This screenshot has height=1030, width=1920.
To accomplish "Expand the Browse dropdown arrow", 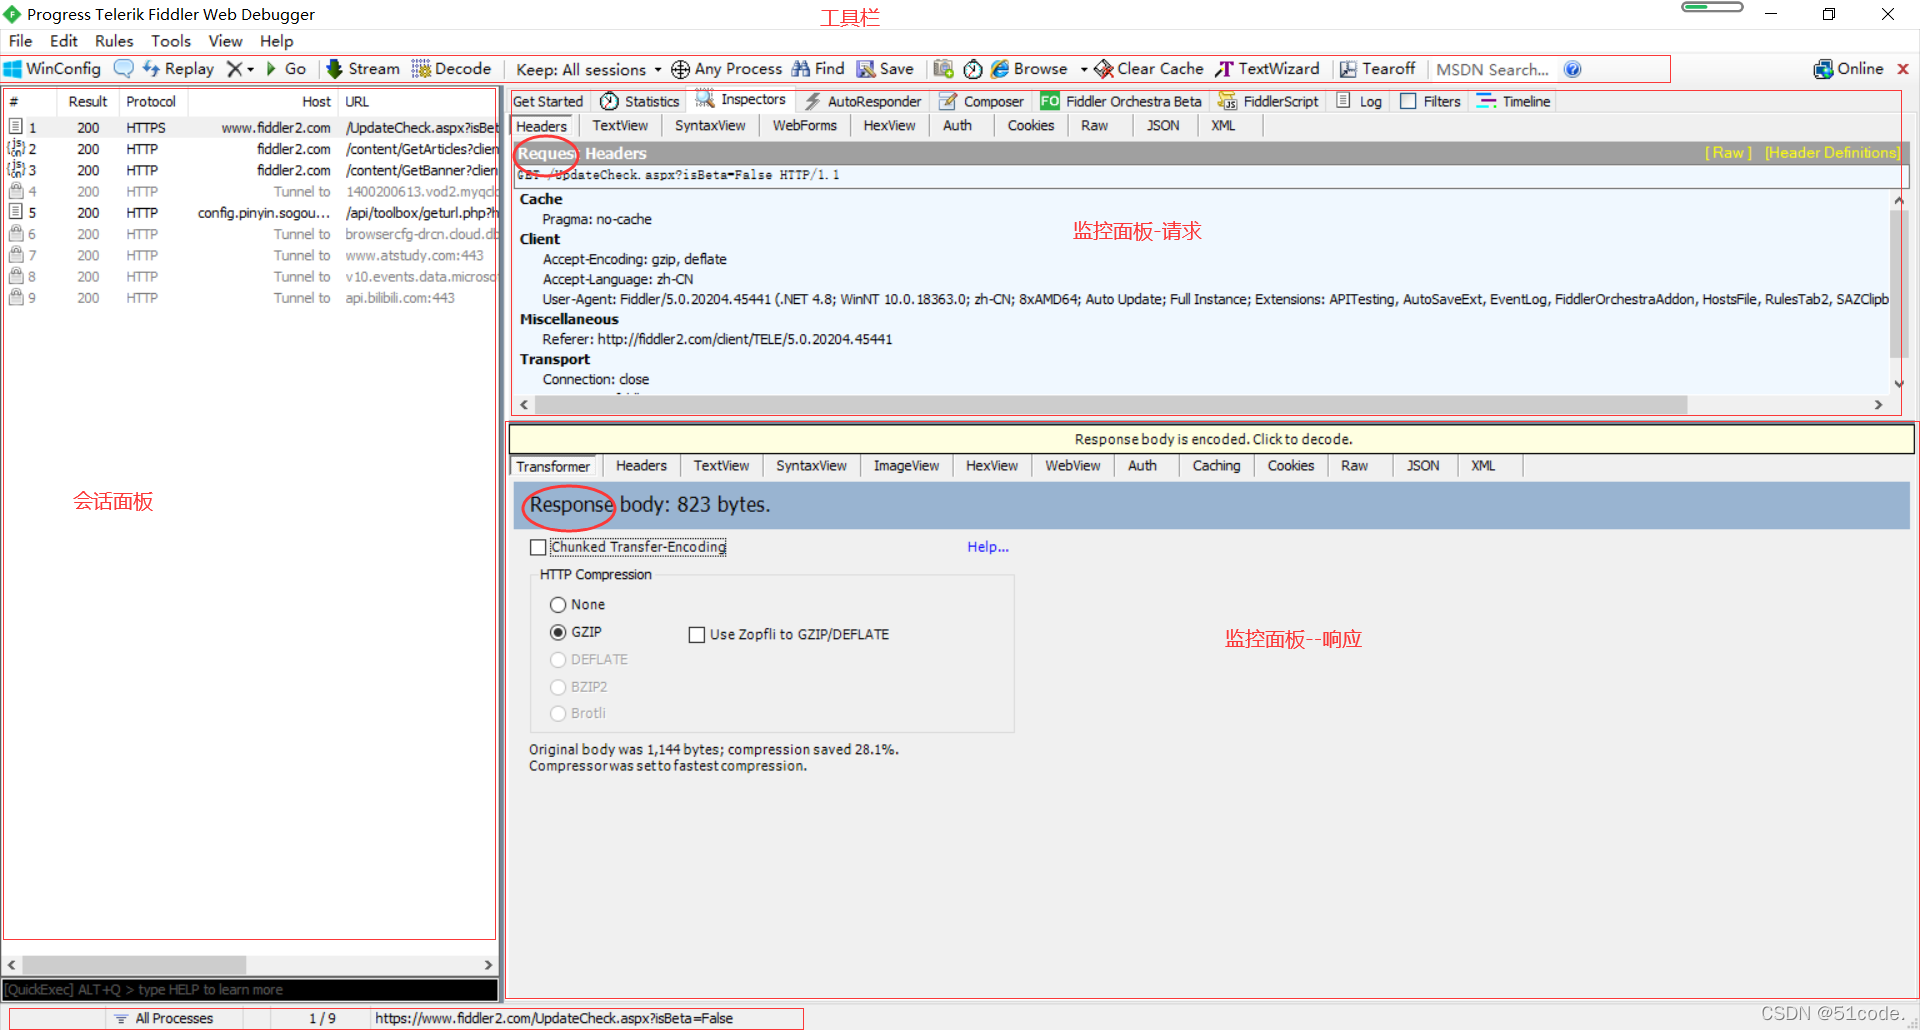I will coord(1084,70).
